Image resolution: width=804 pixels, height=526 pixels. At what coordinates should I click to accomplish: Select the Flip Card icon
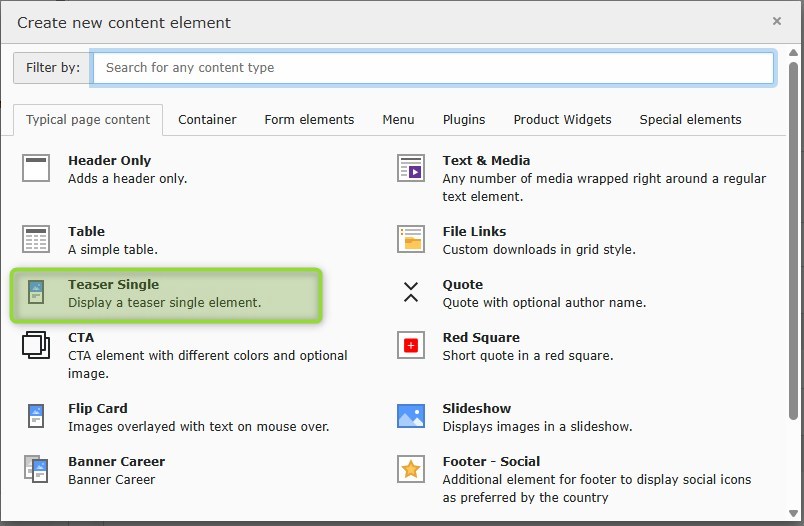click(36, 416)
